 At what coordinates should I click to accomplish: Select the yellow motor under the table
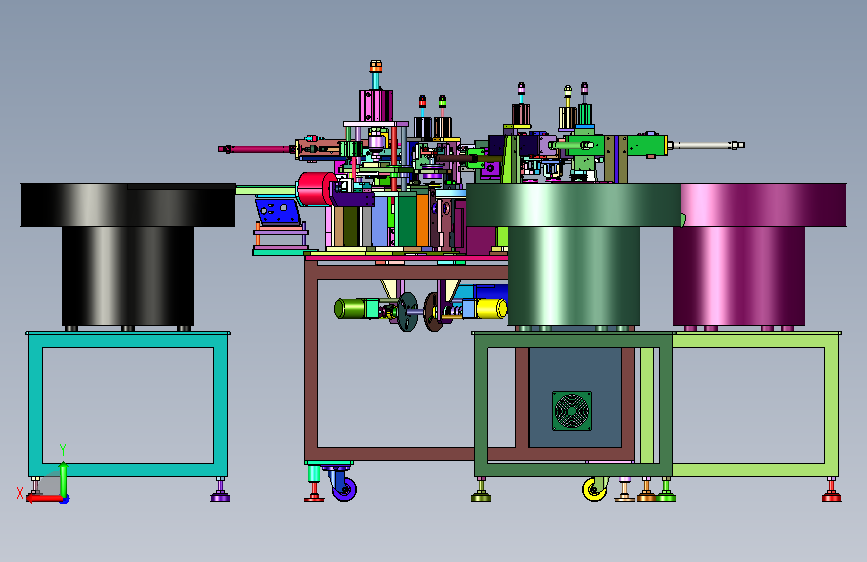pyautogui.click(x=491, y=309)
